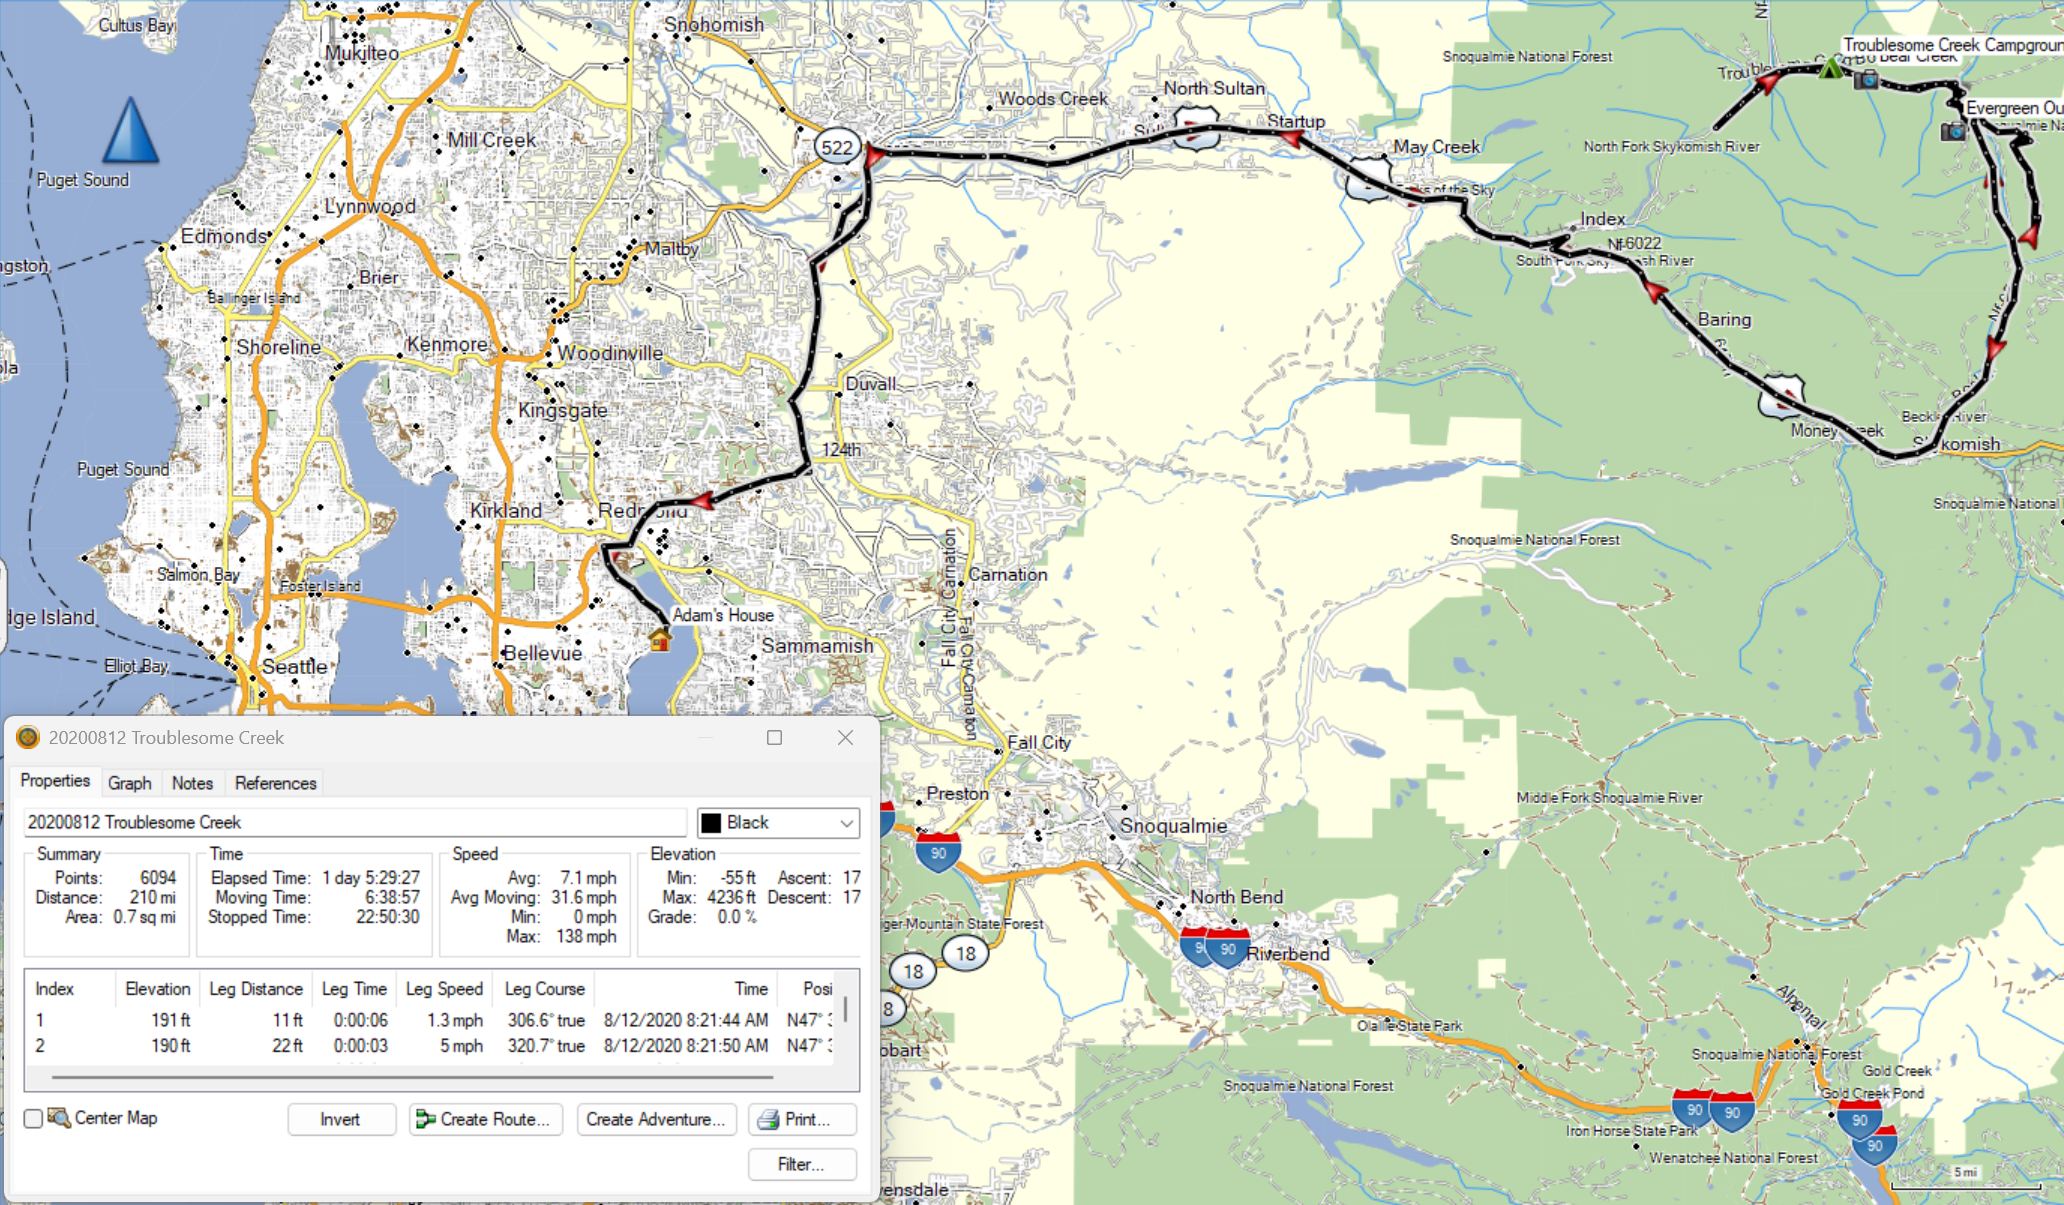Click the 522 highway shield marker
The image size is (2064, 1205).
[x=836, y=148]
